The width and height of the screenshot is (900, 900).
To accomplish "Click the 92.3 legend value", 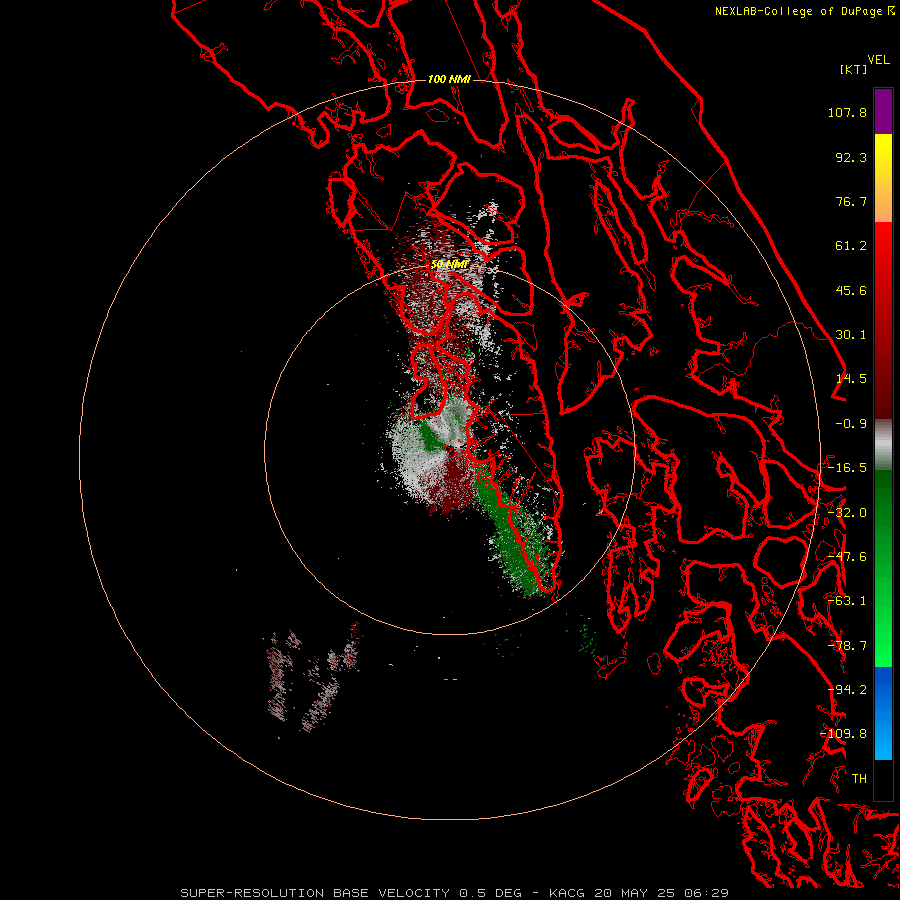I will coord(851,157).
